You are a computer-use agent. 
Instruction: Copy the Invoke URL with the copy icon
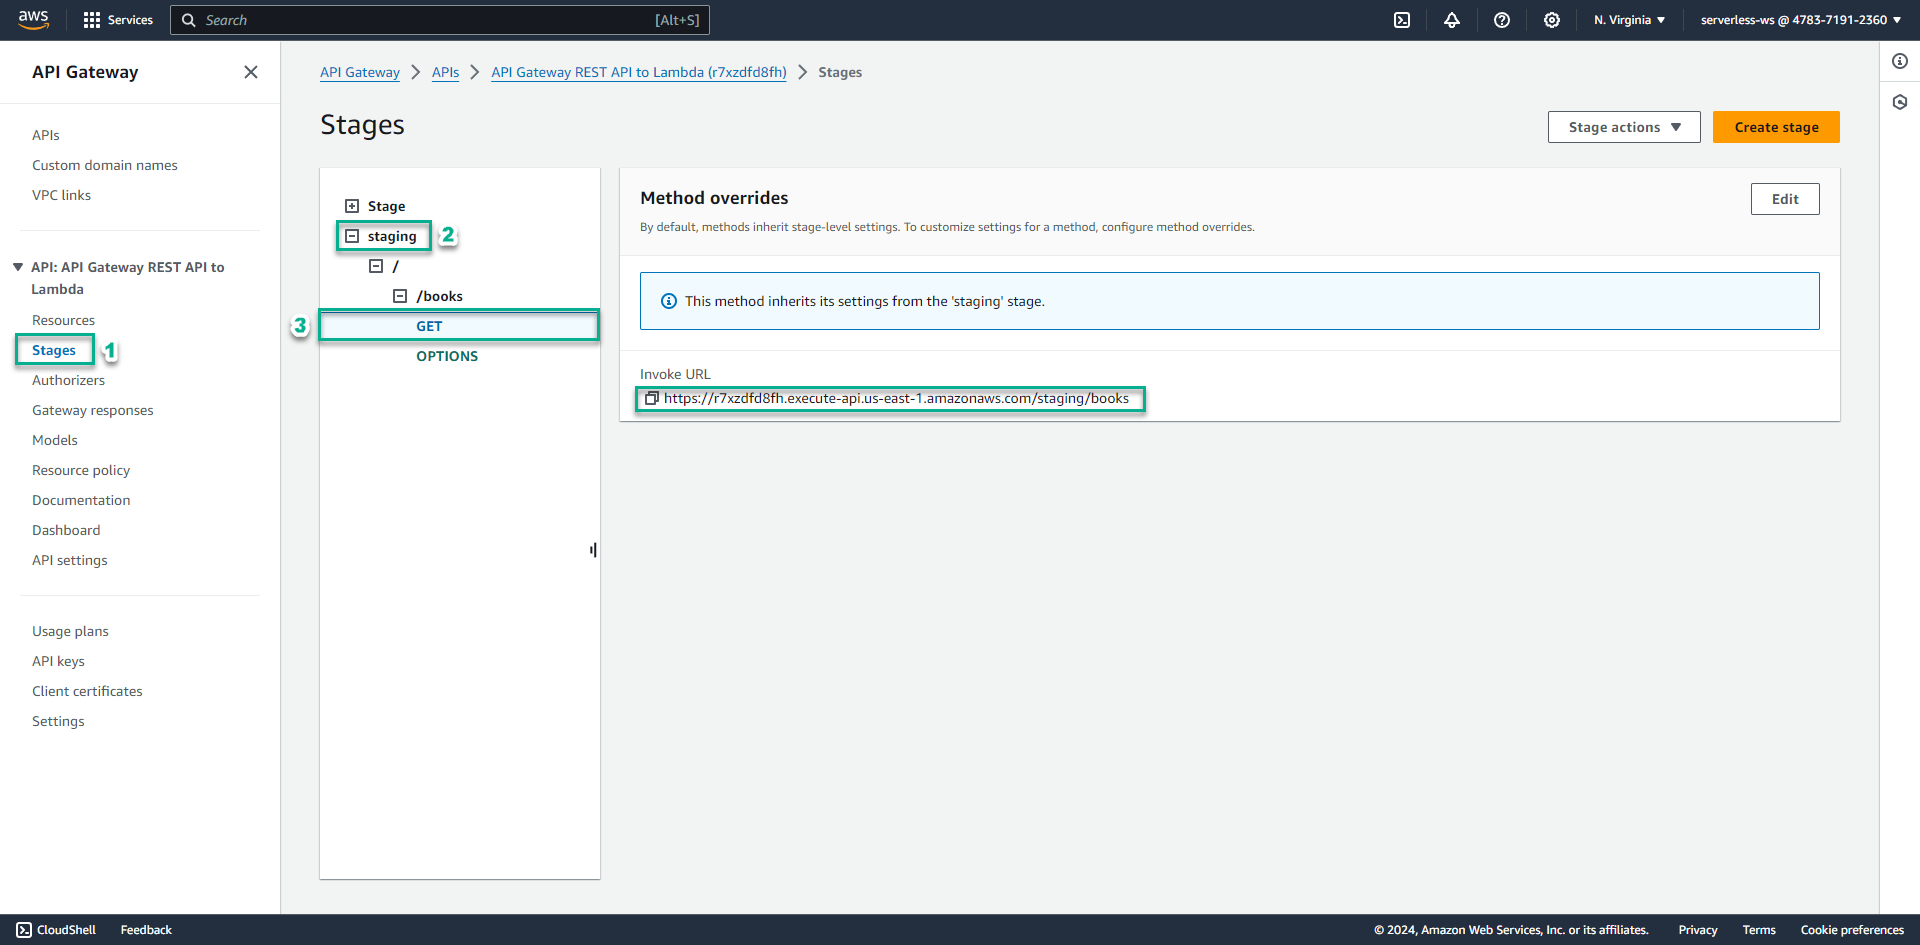coord(651,398)
